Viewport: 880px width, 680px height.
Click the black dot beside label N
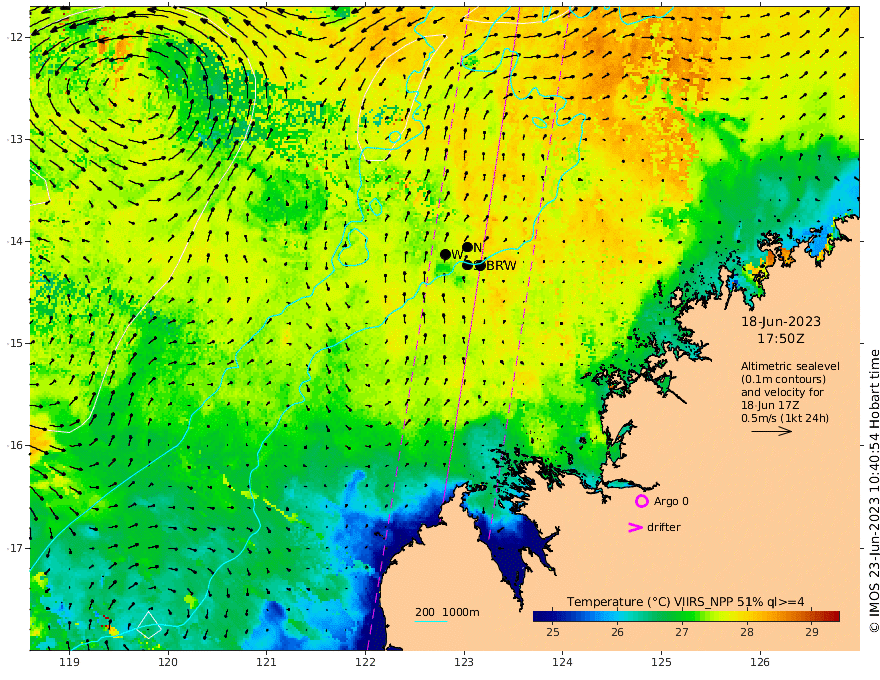(x=468, y=247)
